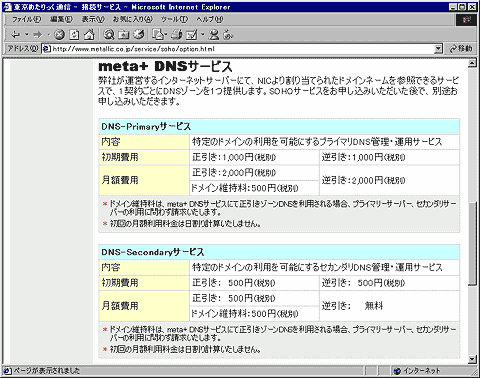Click the scrollbar up arrow
Image resolution: width=480 pixels, height=378 pixels.
[x=472, y=63]
